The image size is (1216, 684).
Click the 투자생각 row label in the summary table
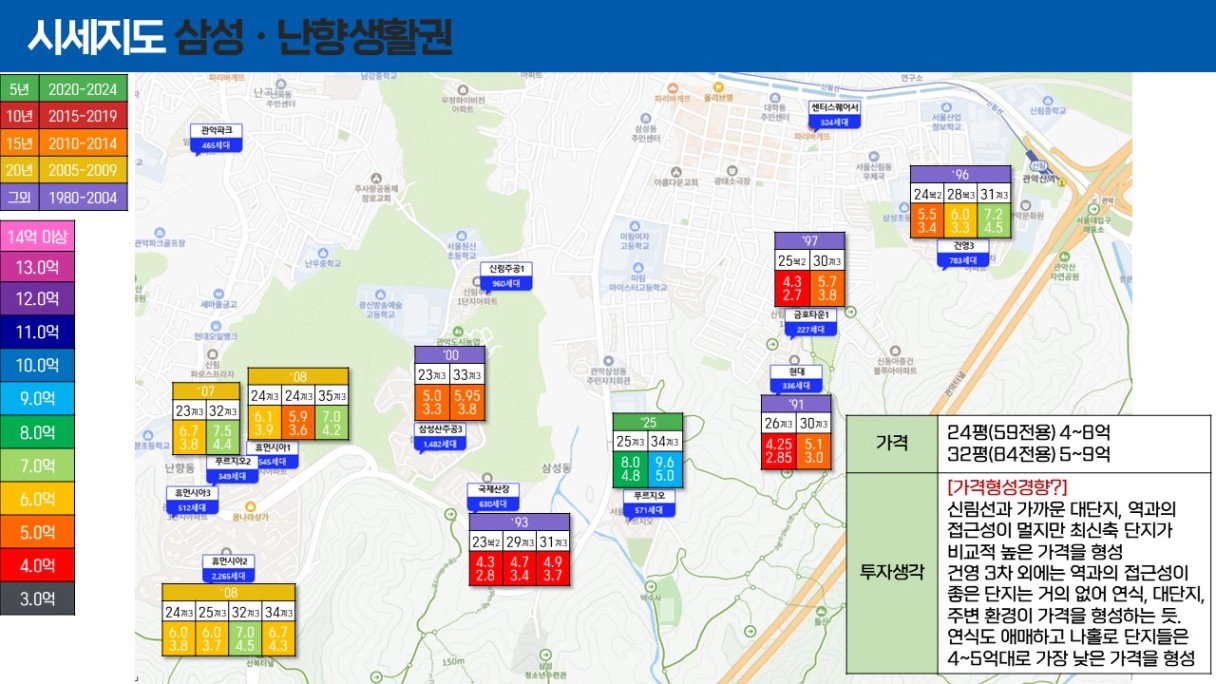(x=892, y=572)
